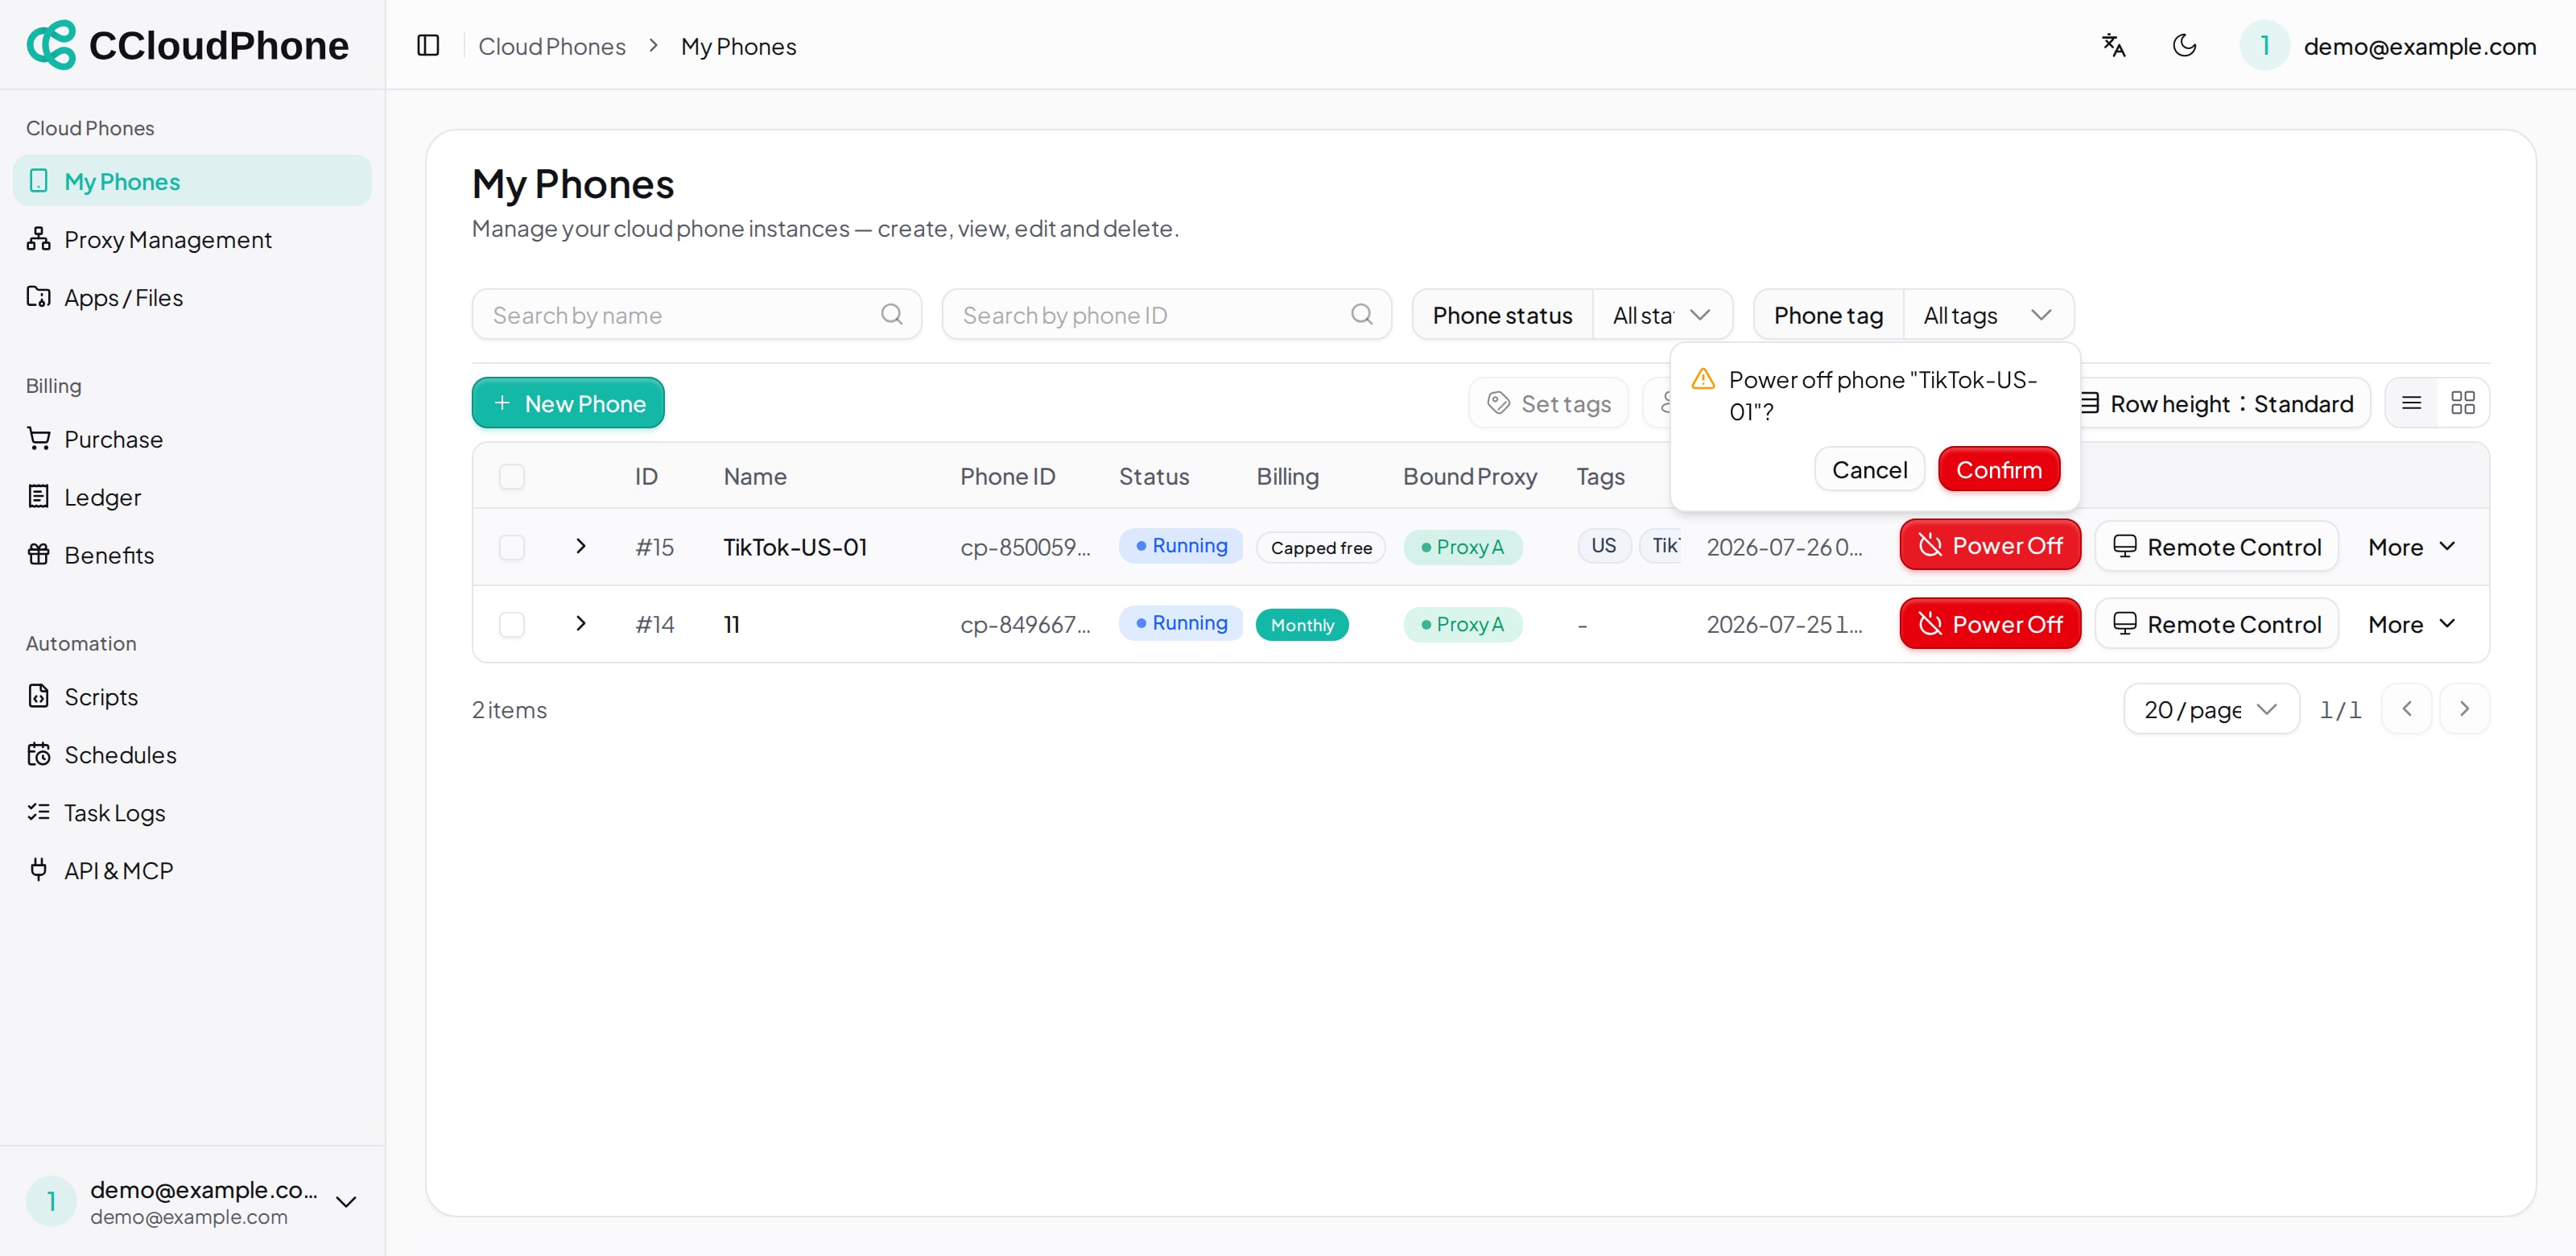Cancel the power off confirmation
Screen dimensions: 2576x1256
[1869, 469]
